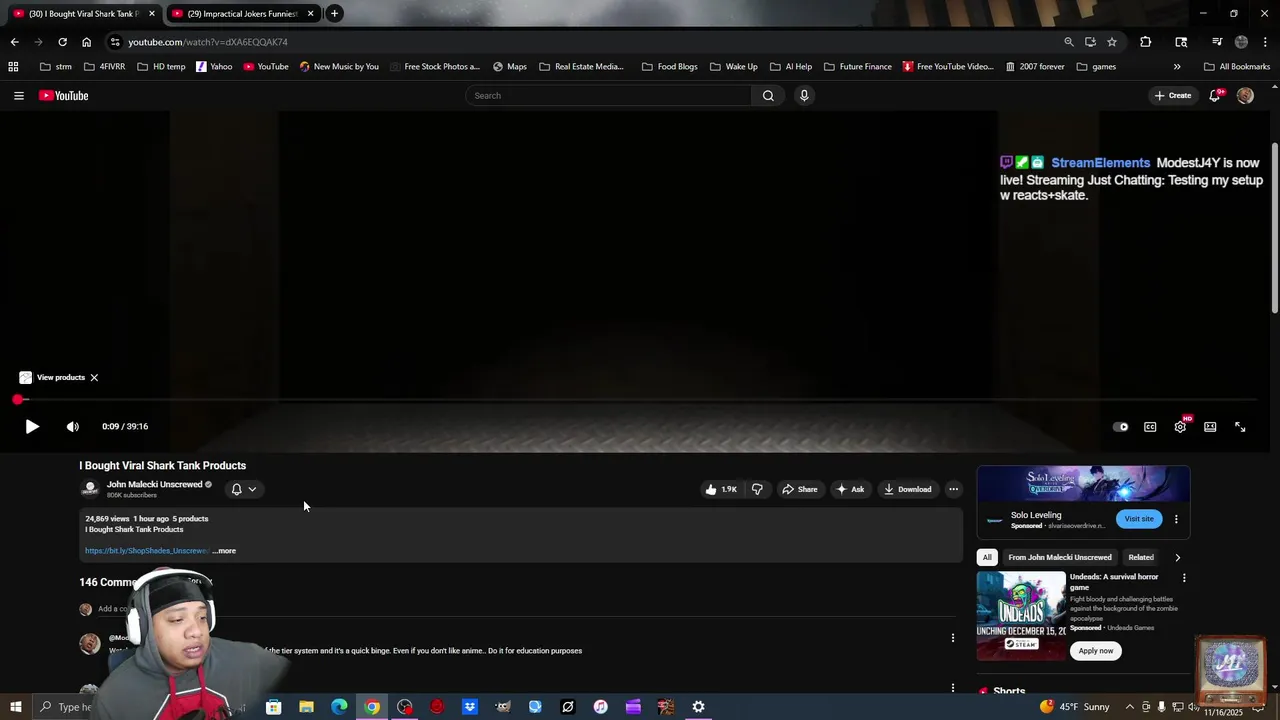
Task: Reload the page
Action: (62, 42)
